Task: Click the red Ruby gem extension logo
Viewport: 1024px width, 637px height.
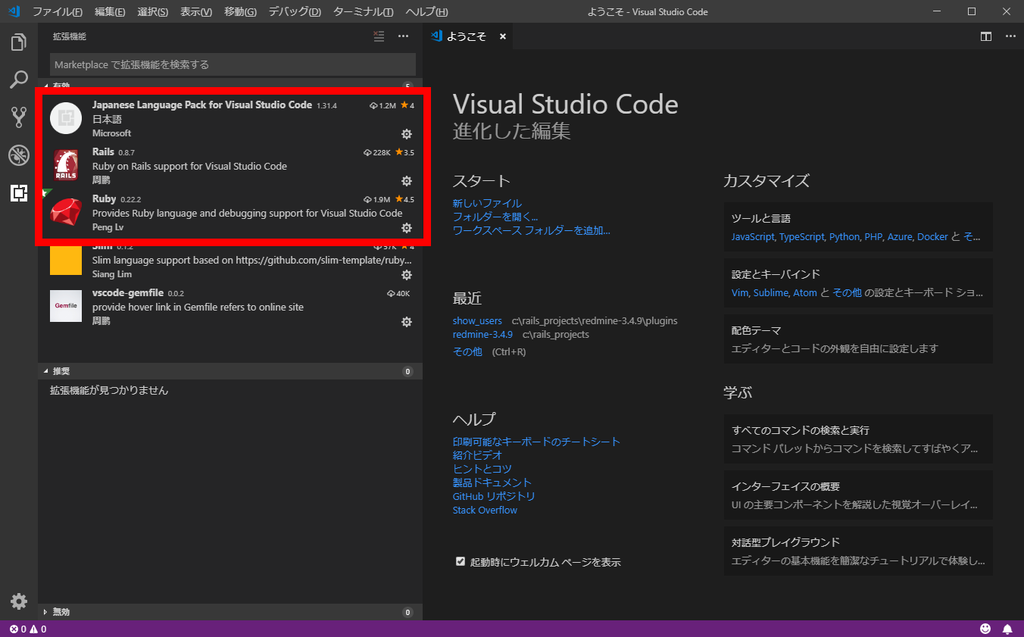Action: pos(66,212)
